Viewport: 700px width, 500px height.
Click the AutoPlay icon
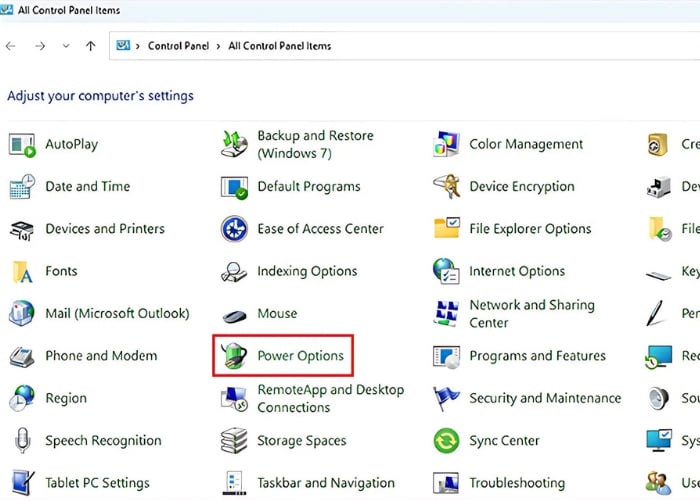22,144
